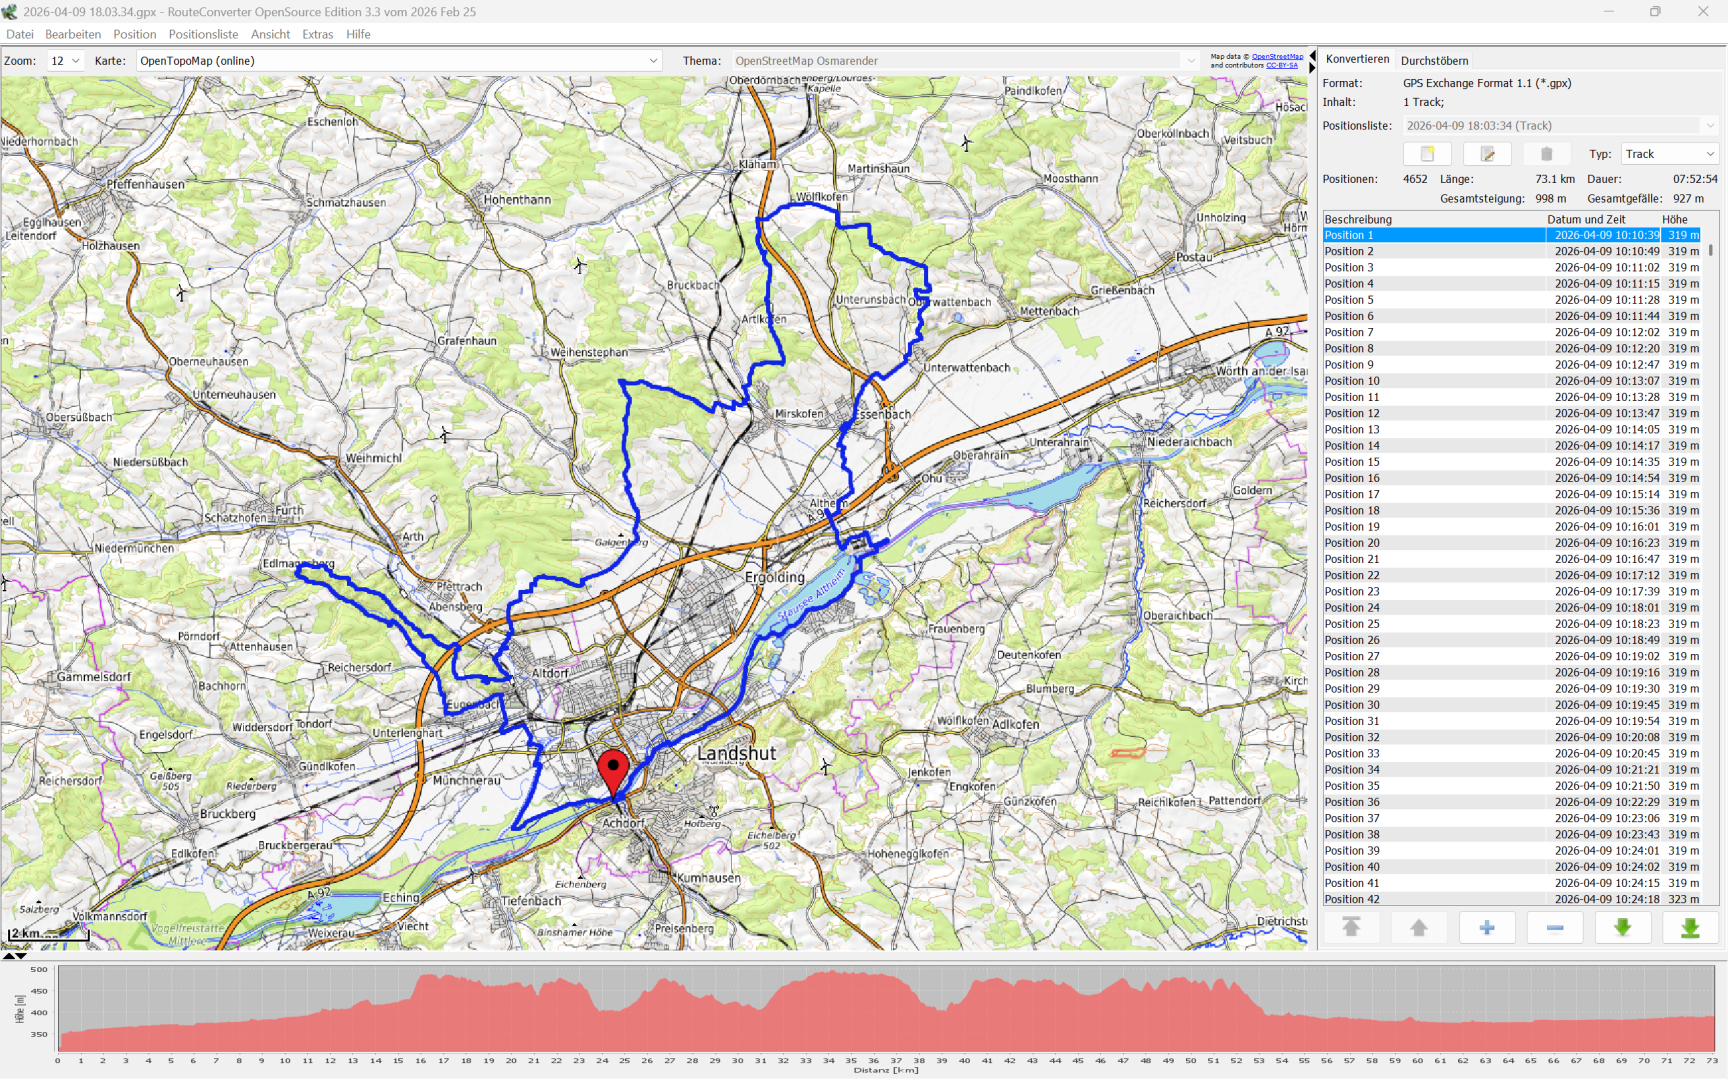
Task: Collapse elevation profile with down triangle
Action: [22, 956]
